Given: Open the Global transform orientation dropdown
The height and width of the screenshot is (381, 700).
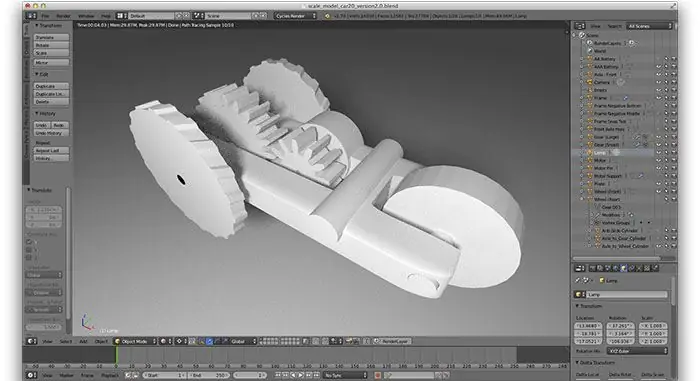Looking at the screenshot, I should click(243, 341).
